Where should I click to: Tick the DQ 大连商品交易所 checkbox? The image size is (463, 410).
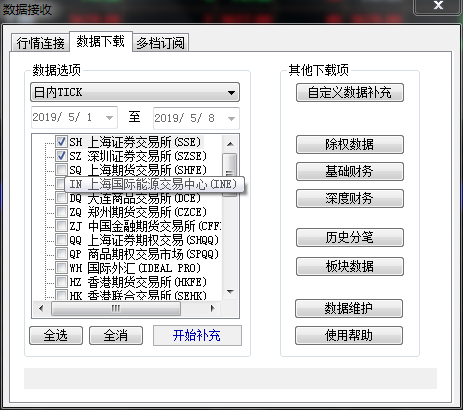click(x=61, y=198)
